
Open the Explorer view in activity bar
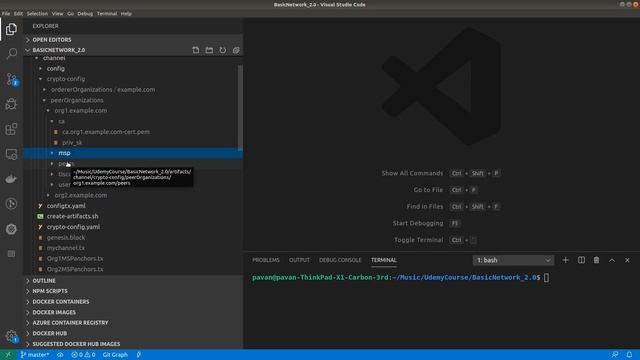(11, 29)
